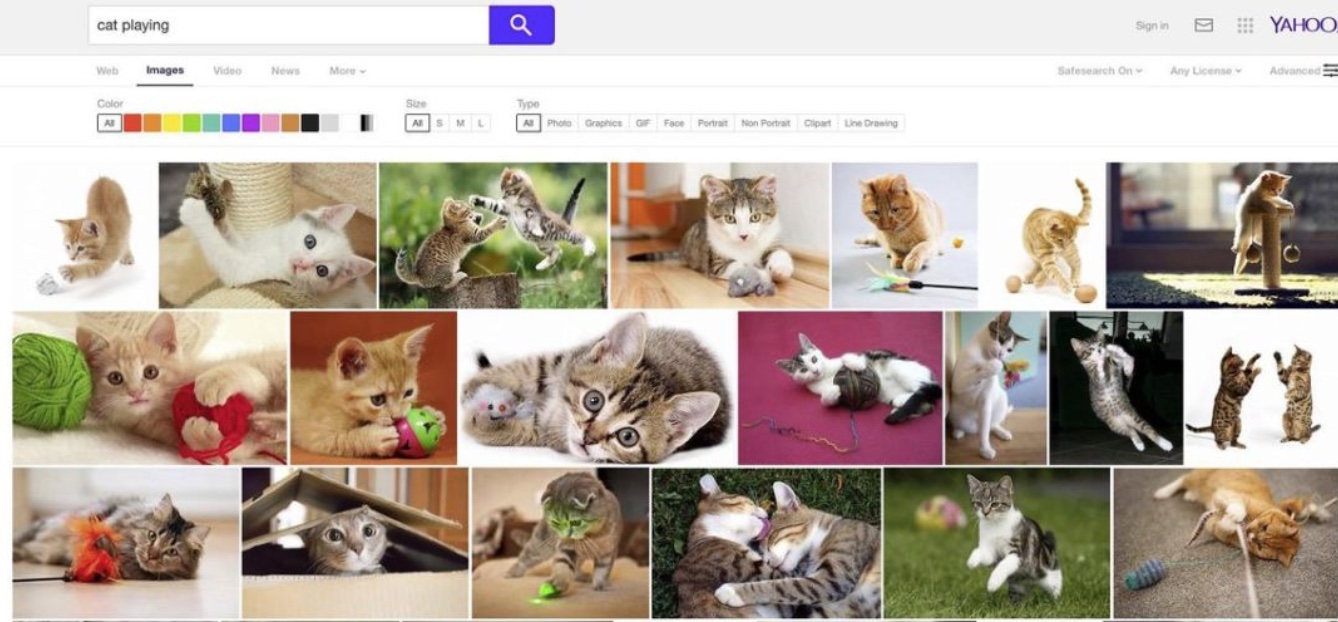Viewport: 1338px width, 622px height.
Task: Click the search box containing cat playing
Action: coord(288,25)
